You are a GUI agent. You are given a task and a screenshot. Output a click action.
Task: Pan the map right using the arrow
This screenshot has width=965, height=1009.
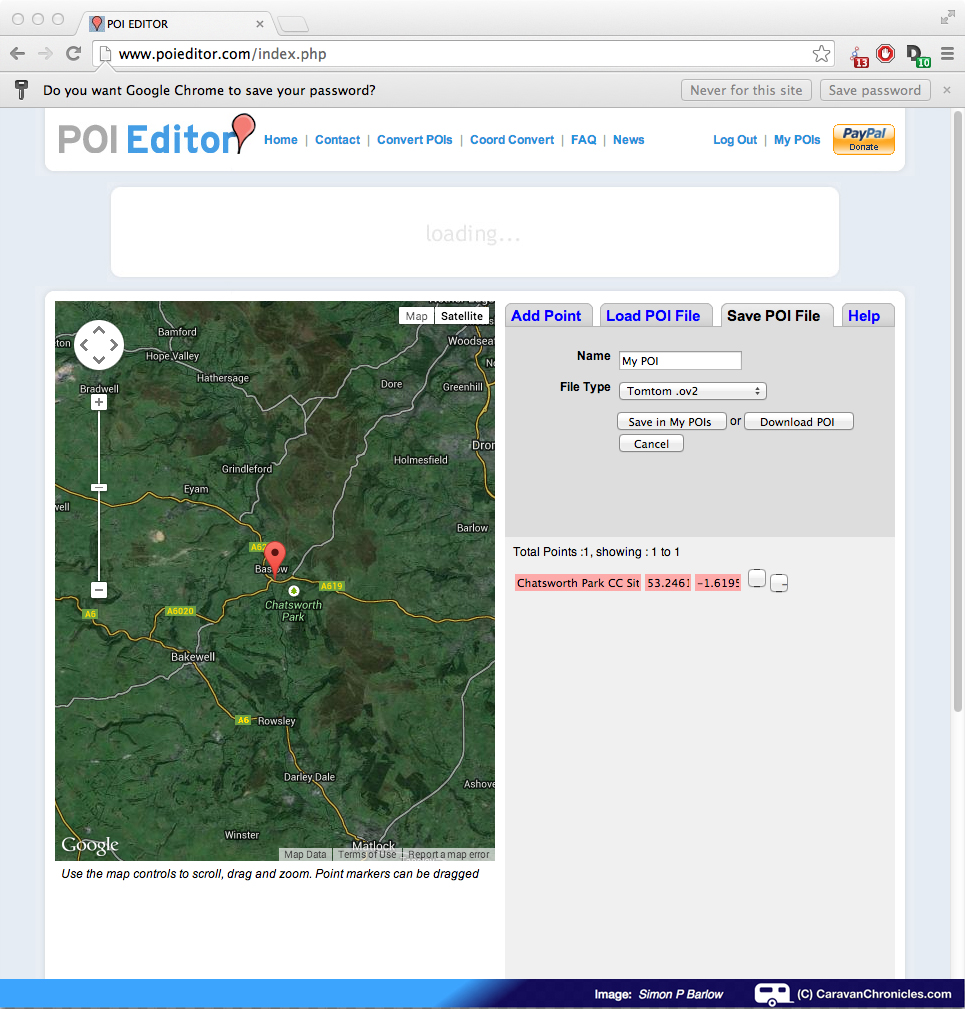tap(114, 346)
